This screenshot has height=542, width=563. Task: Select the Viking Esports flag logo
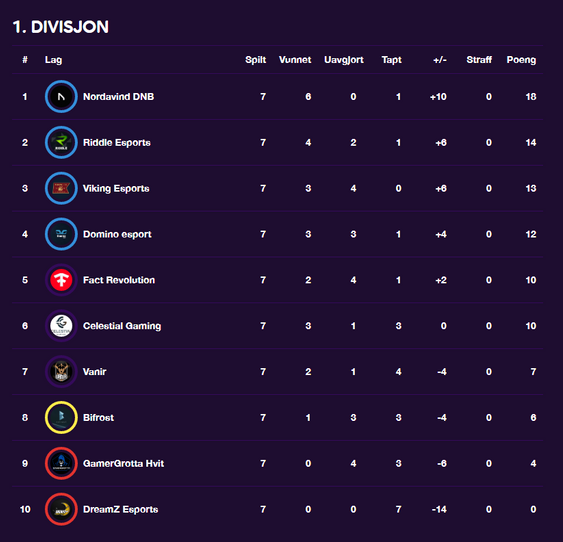[x=61, y=188]
